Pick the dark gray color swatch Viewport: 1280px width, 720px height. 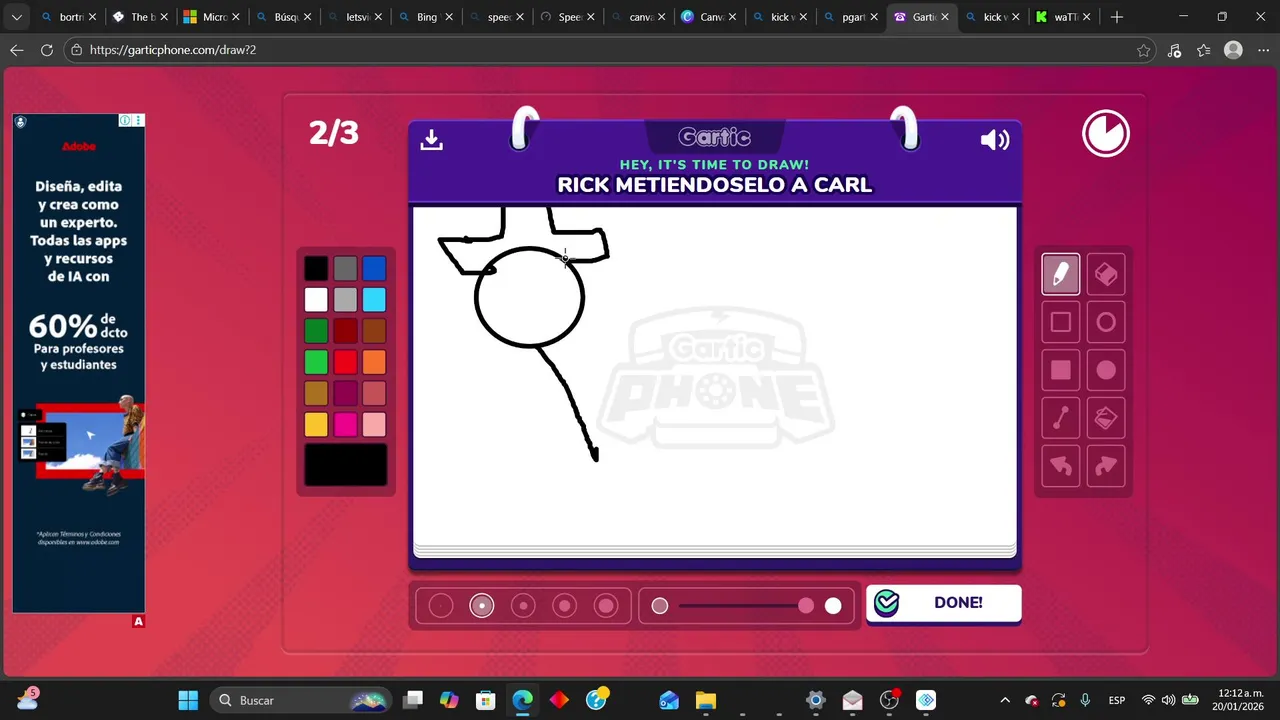(x=345, y=268)
